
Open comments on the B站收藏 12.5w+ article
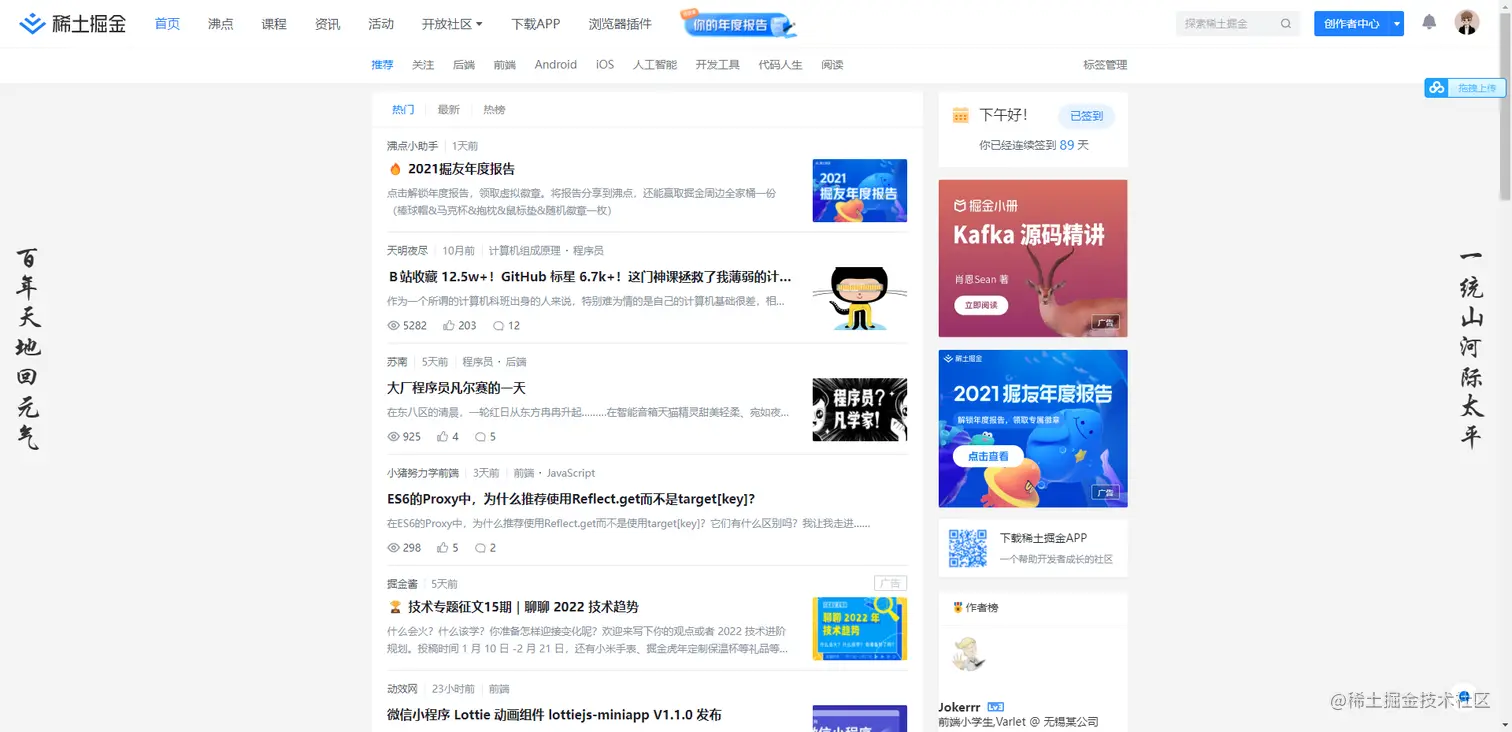[499, 325]
